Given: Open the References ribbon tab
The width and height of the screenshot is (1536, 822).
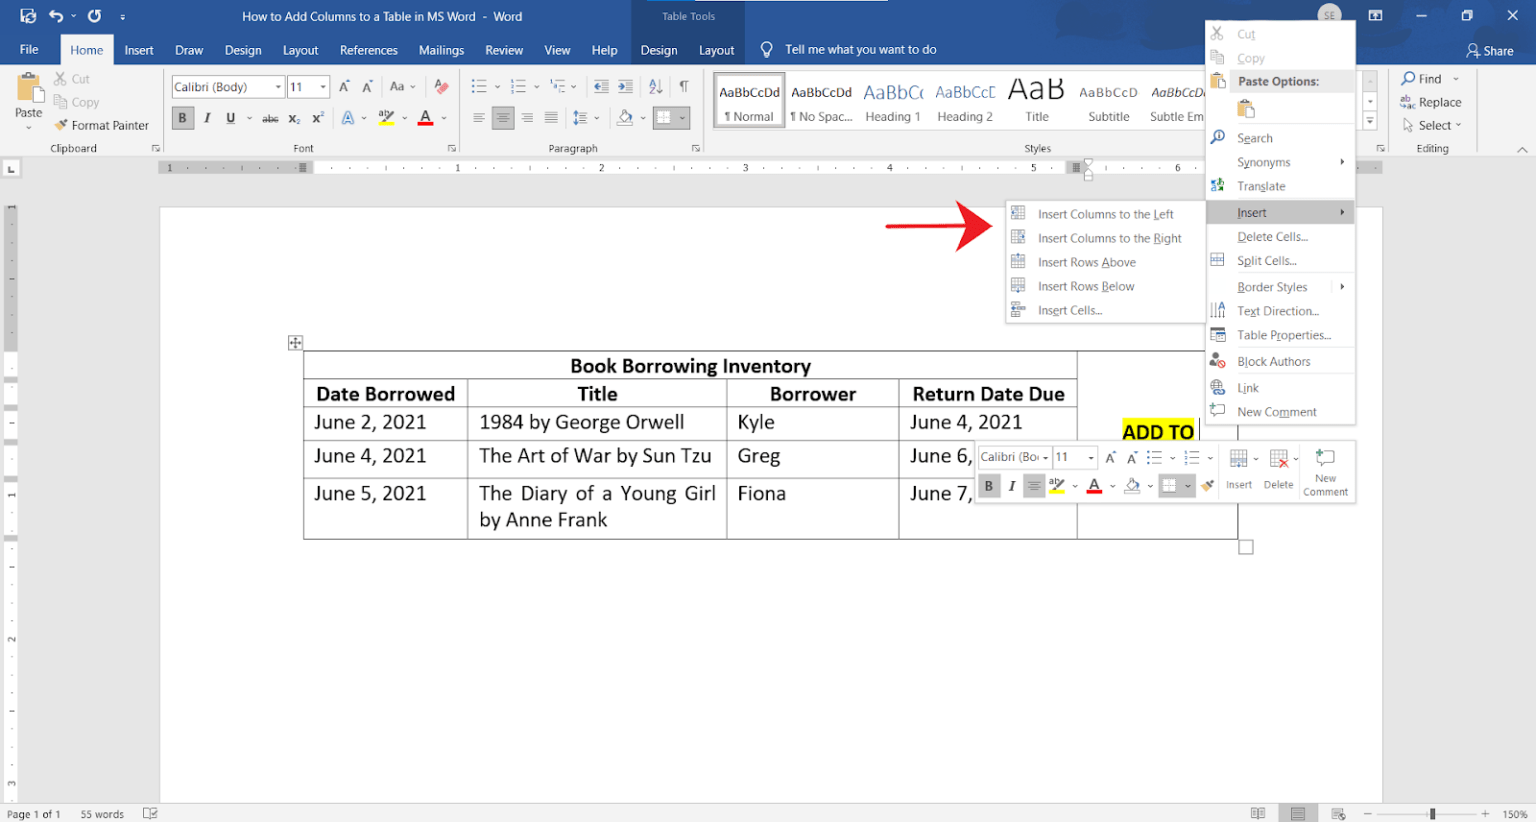Looking at the screenshot, I should [368, 50].
